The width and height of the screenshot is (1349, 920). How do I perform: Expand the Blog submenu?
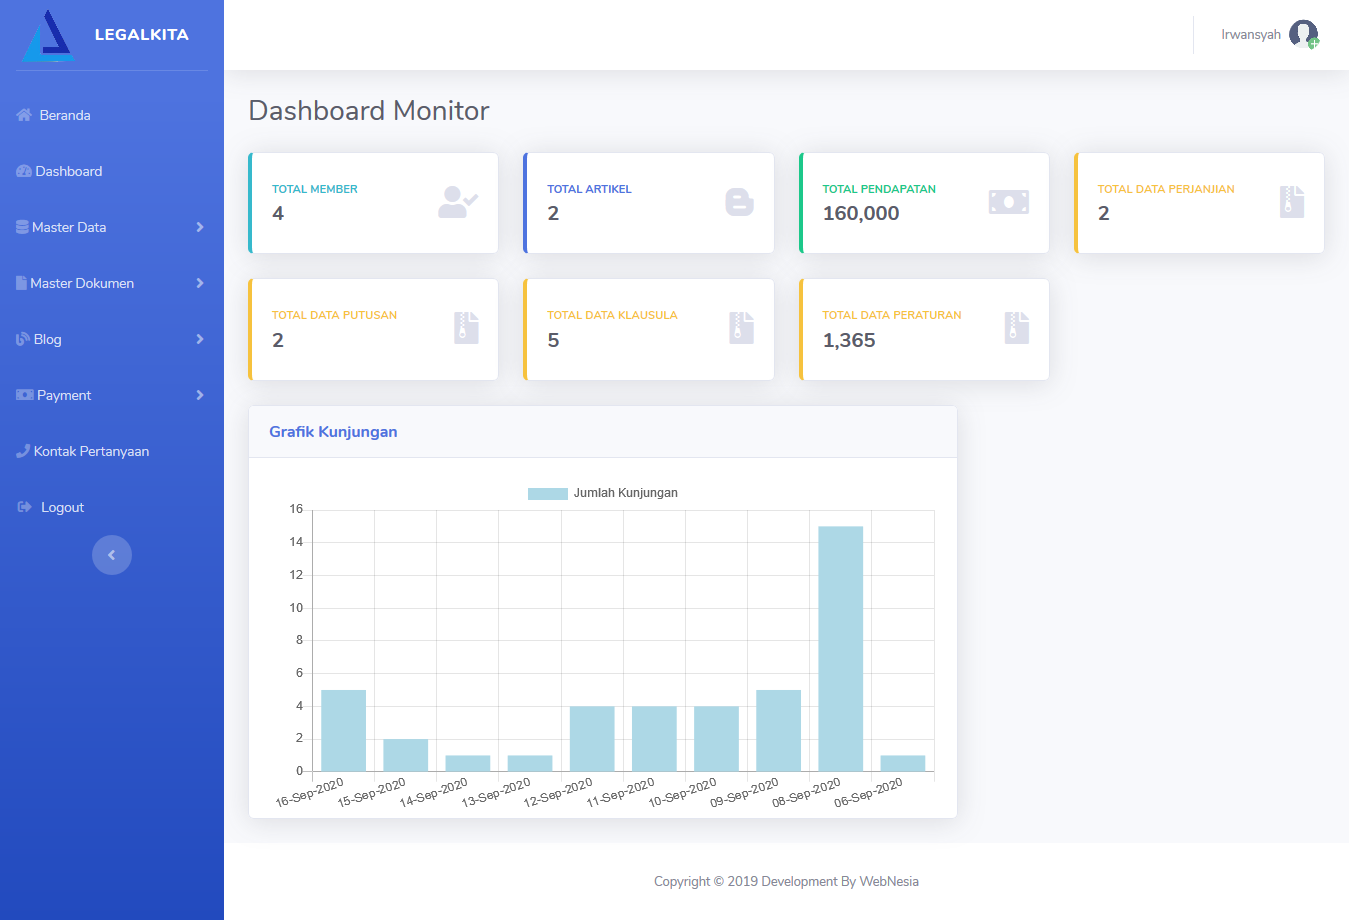[112, 339]
